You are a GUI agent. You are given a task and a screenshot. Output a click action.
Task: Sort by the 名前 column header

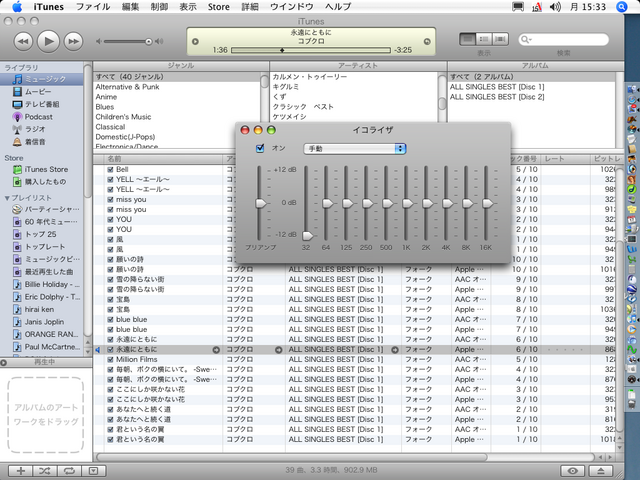(x=163, y=159)
